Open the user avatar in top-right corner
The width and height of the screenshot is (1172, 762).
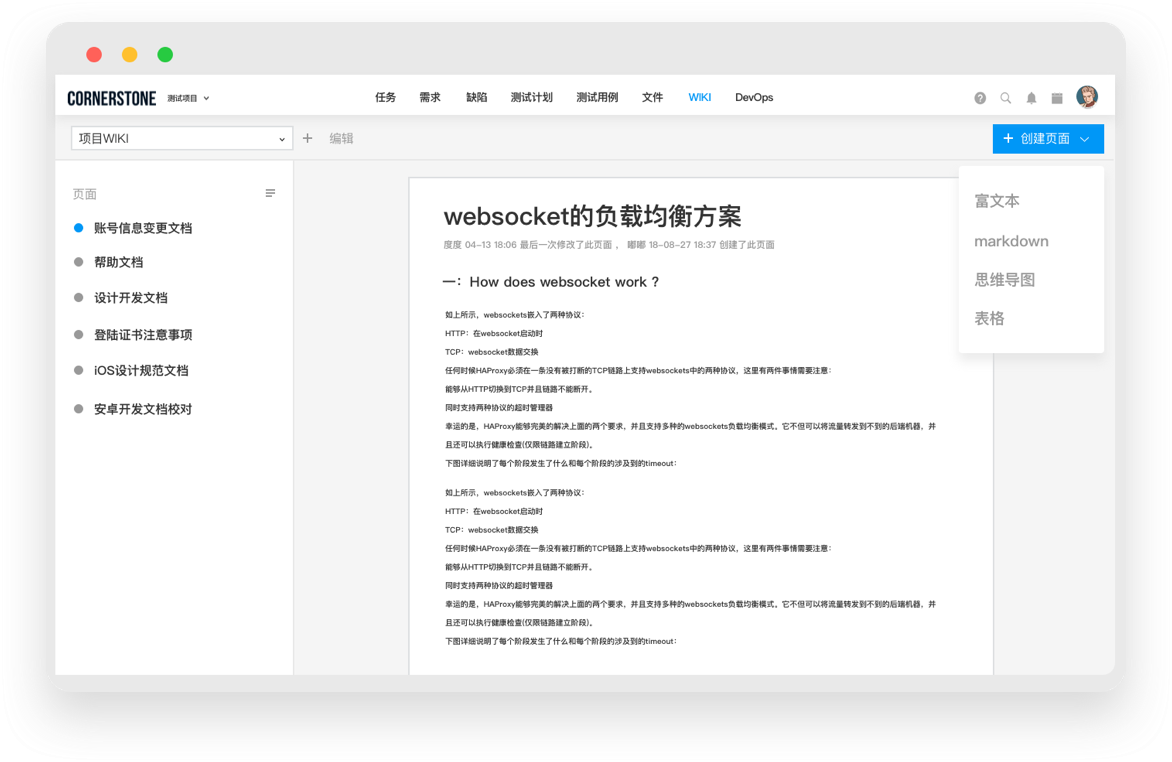click(1088, 95)
